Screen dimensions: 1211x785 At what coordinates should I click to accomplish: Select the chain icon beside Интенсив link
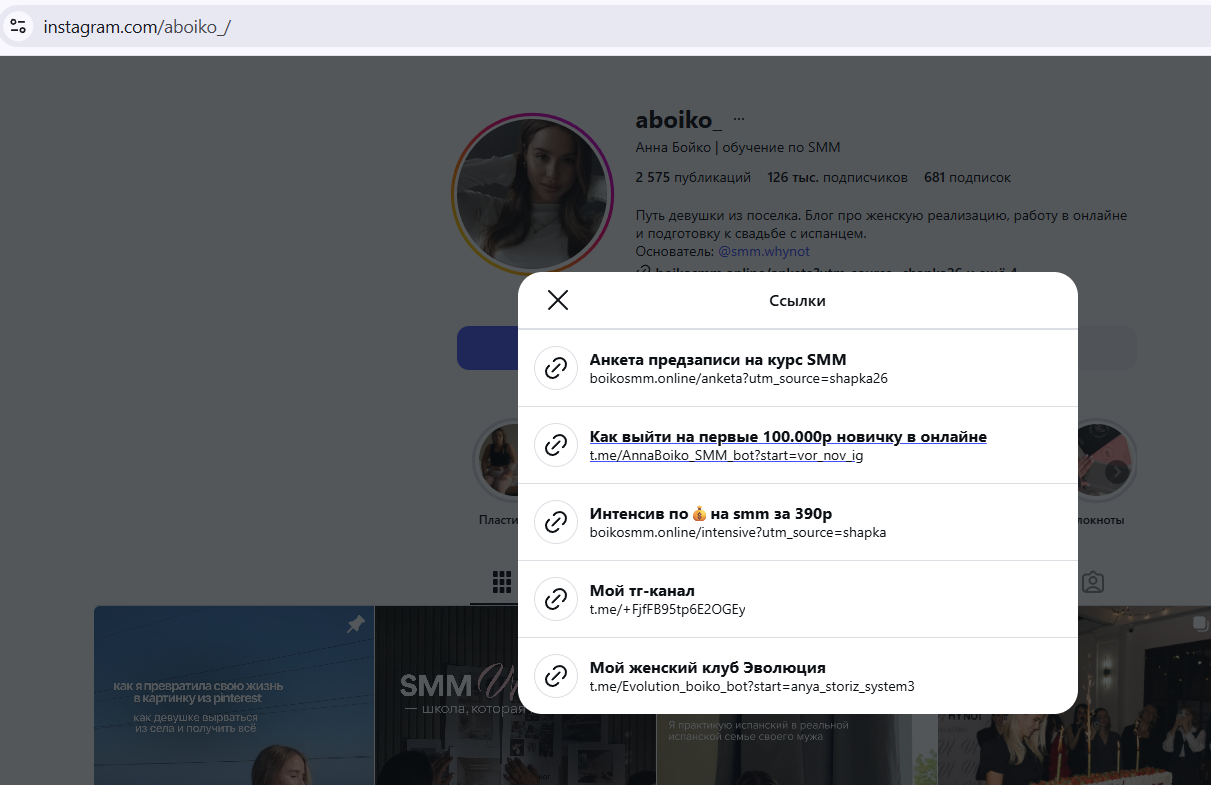coord(556,522)
